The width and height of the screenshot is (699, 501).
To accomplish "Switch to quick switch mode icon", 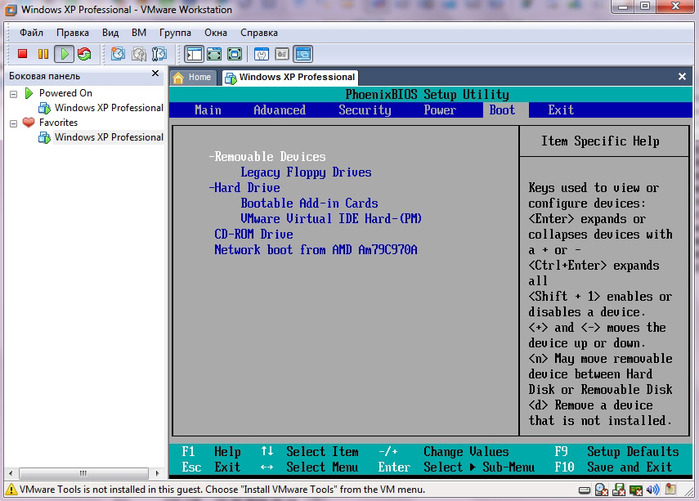I will (214, 54).
